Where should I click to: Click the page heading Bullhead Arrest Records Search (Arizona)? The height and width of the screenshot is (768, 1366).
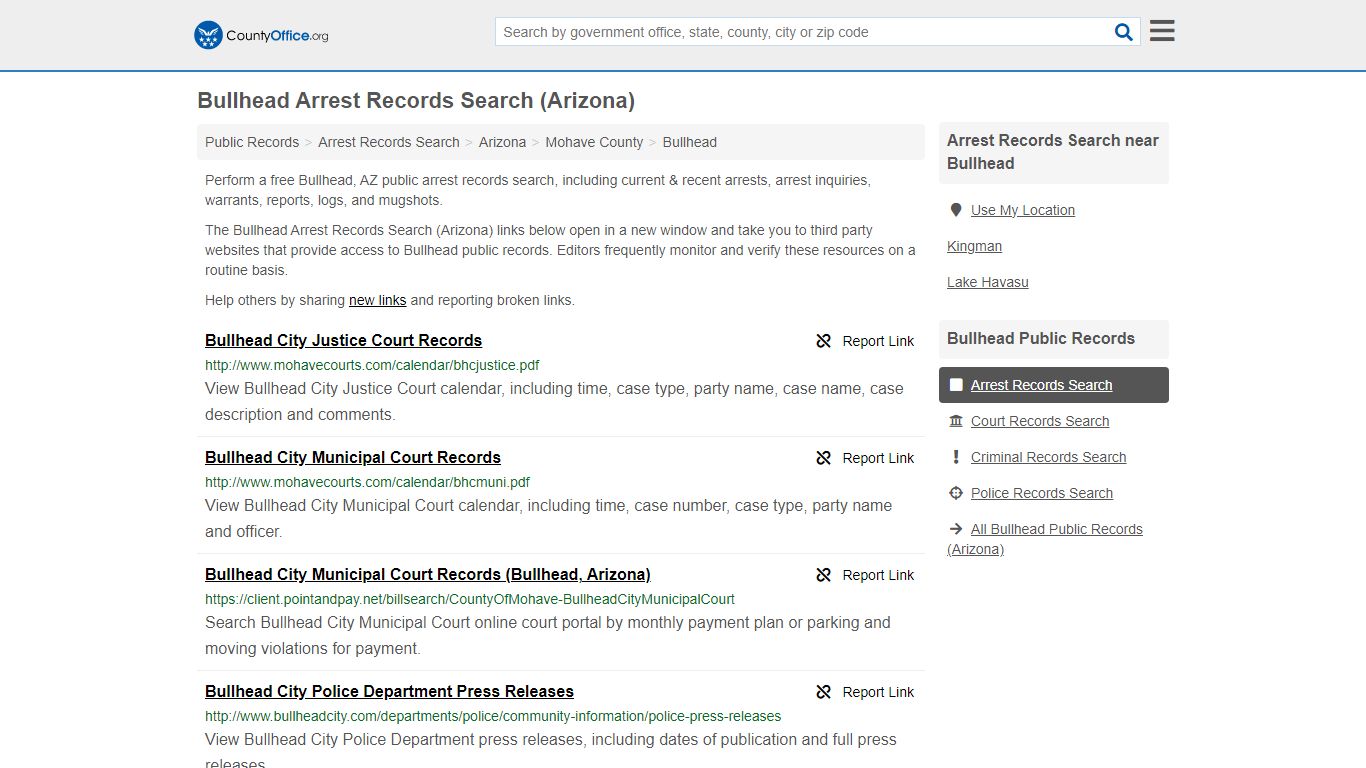[x=416, y=100]
